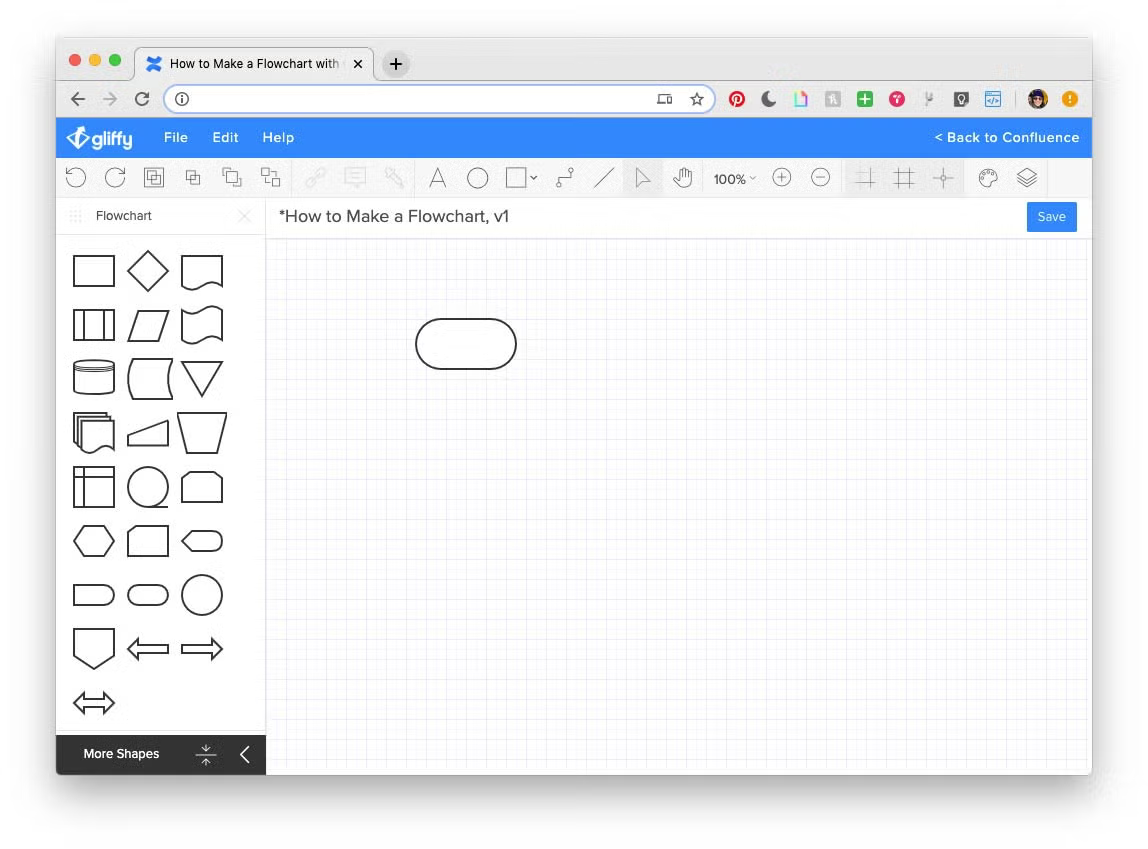This screenshot has width=1148, height=849.
Task: Toggle snap to grid crosshair
Action: (x=942, y=178)
